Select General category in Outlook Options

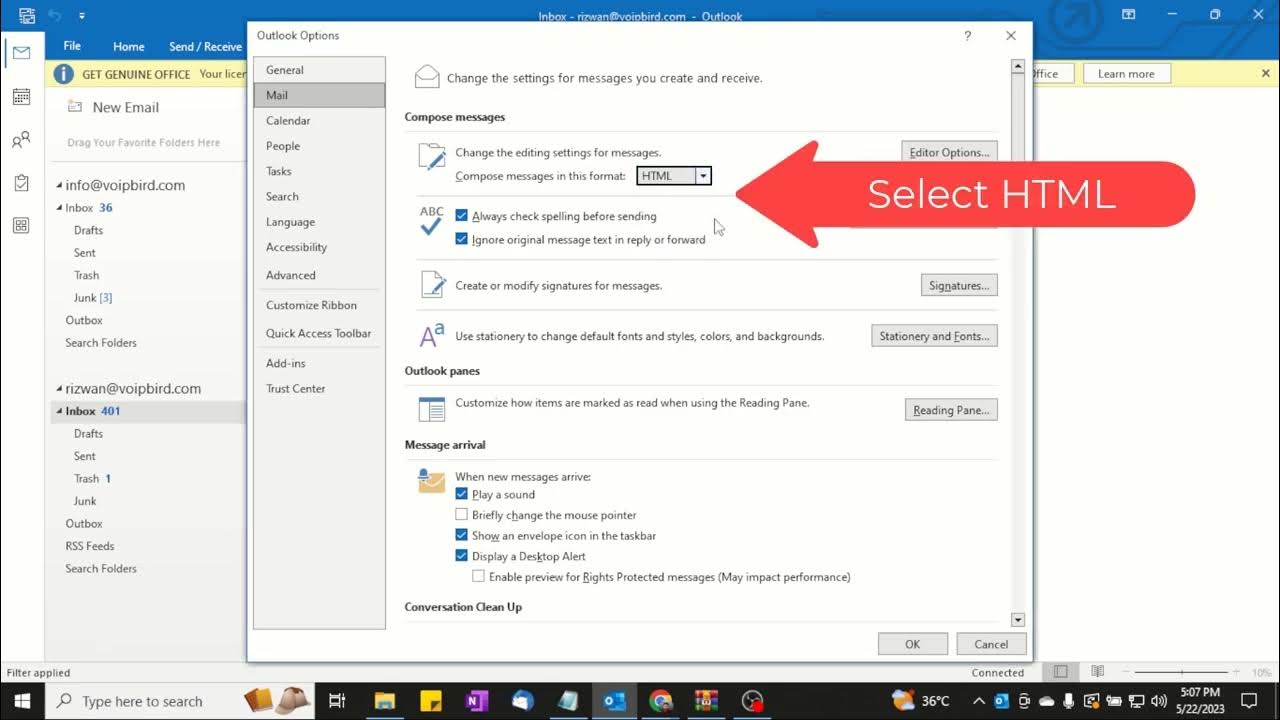319,70
